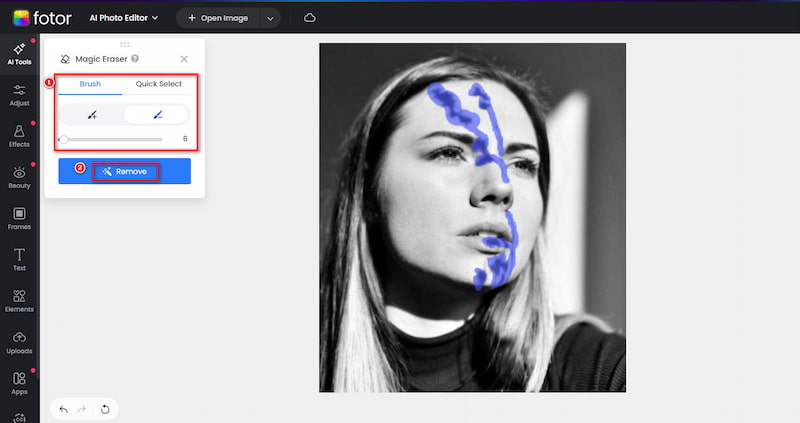The width and height of the screenshot is (800, 423).
Task: Click the Magic Eraser panel drag handle
Action: (125, 45)
